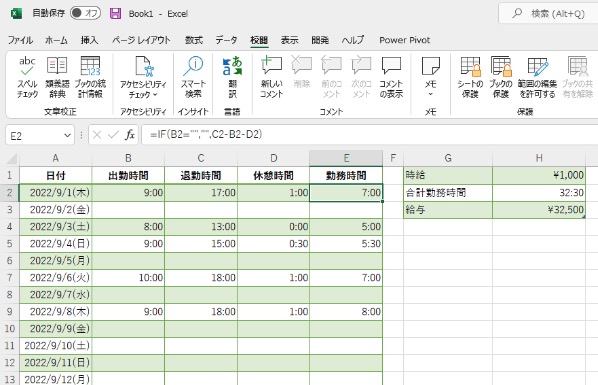The width and height of the screenshot is (598, 385).
Task: Click header cell 出勤時間
Action: (x=128, y=176)
